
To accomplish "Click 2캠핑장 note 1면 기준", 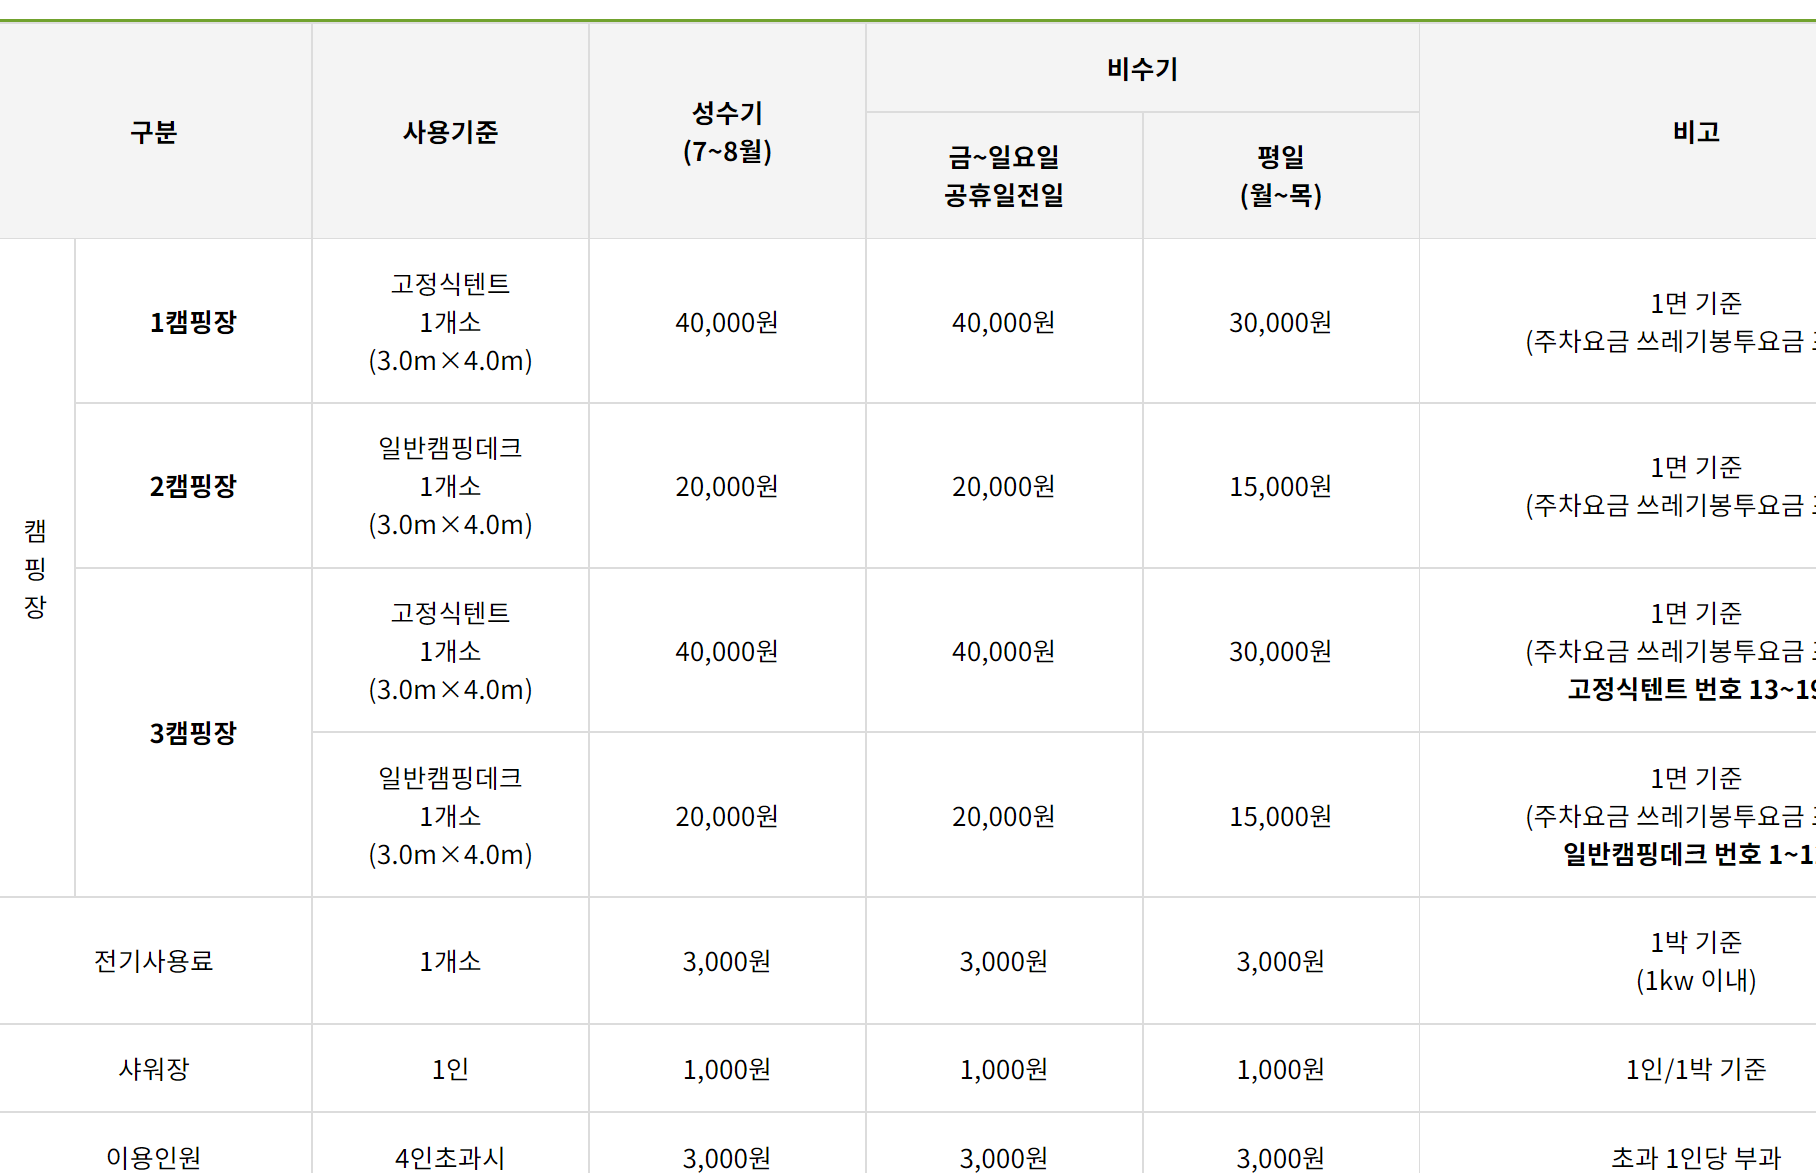I will pos(1696,467).
